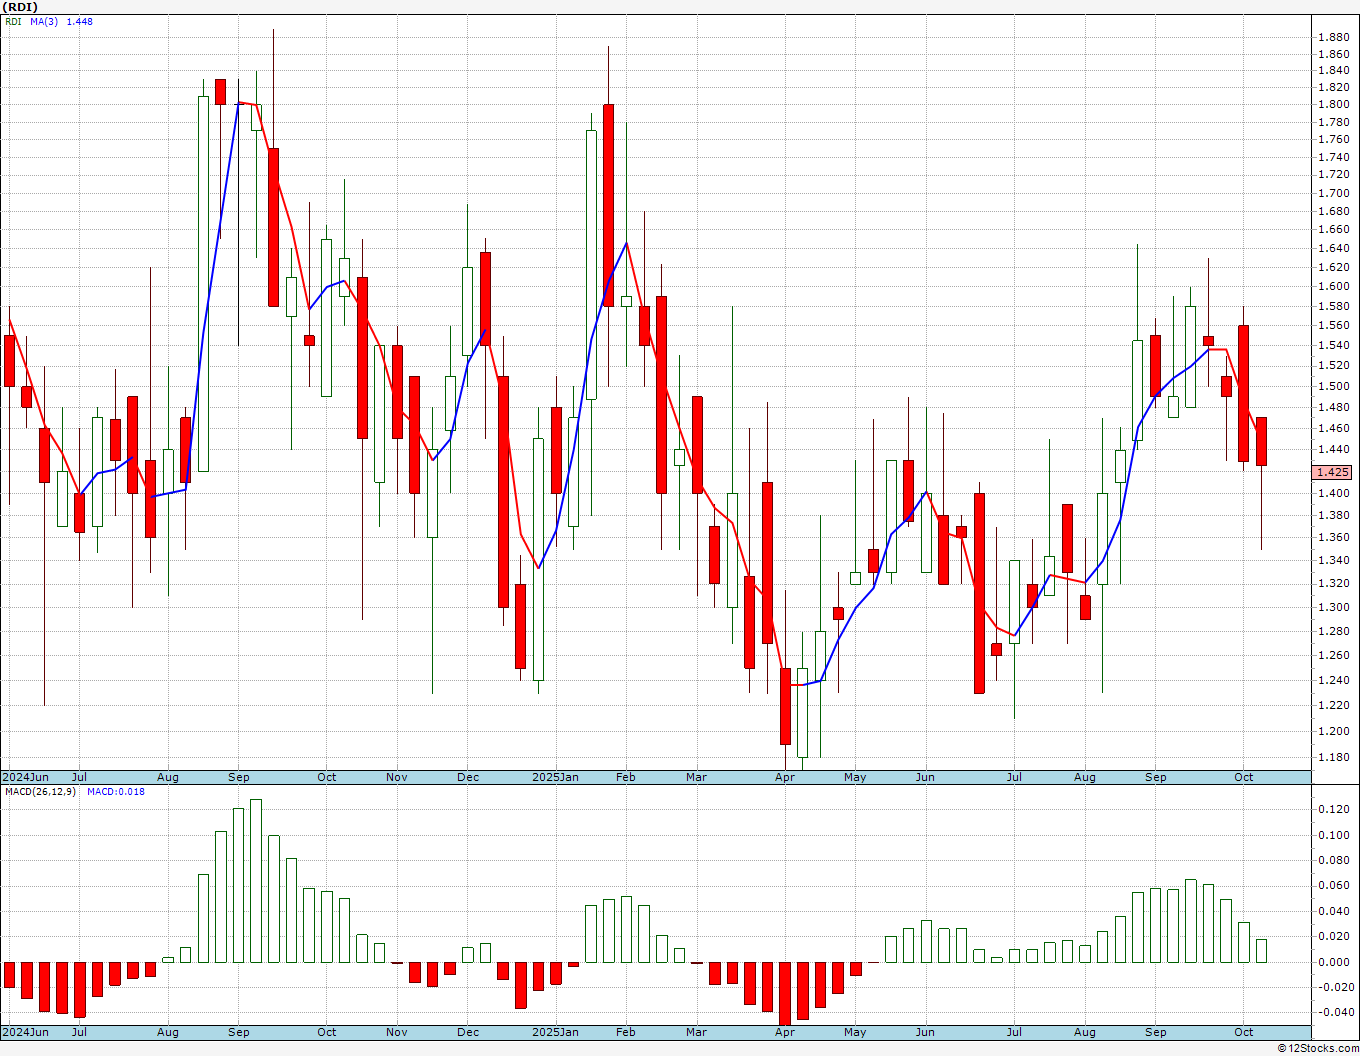Select Apr on the price chart date axis

pos(785,777)
